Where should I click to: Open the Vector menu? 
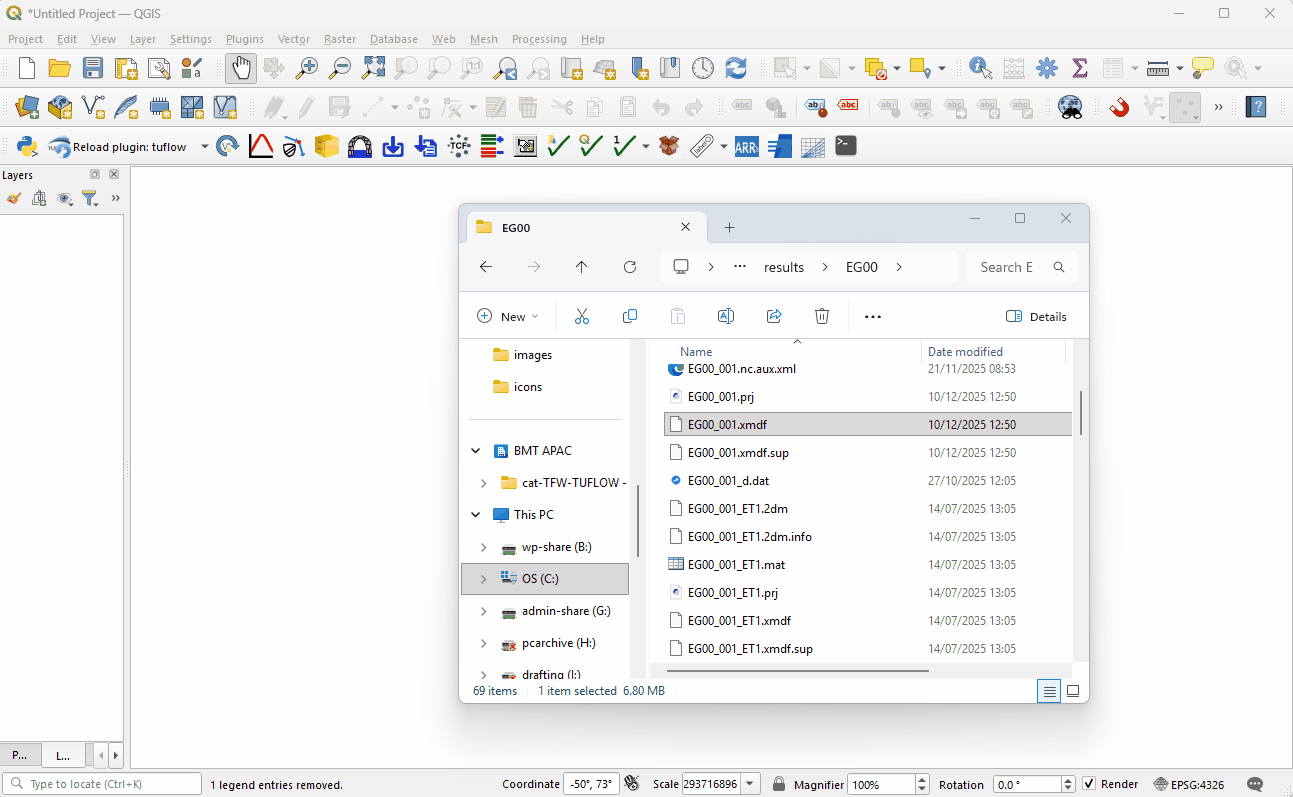pos(293,39)
